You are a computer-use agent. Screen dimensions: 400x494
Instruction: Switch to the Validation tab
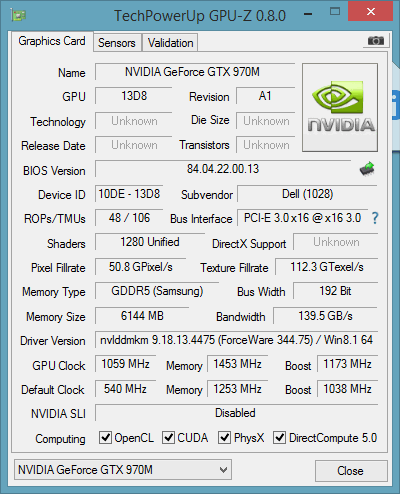click(170, 43)
